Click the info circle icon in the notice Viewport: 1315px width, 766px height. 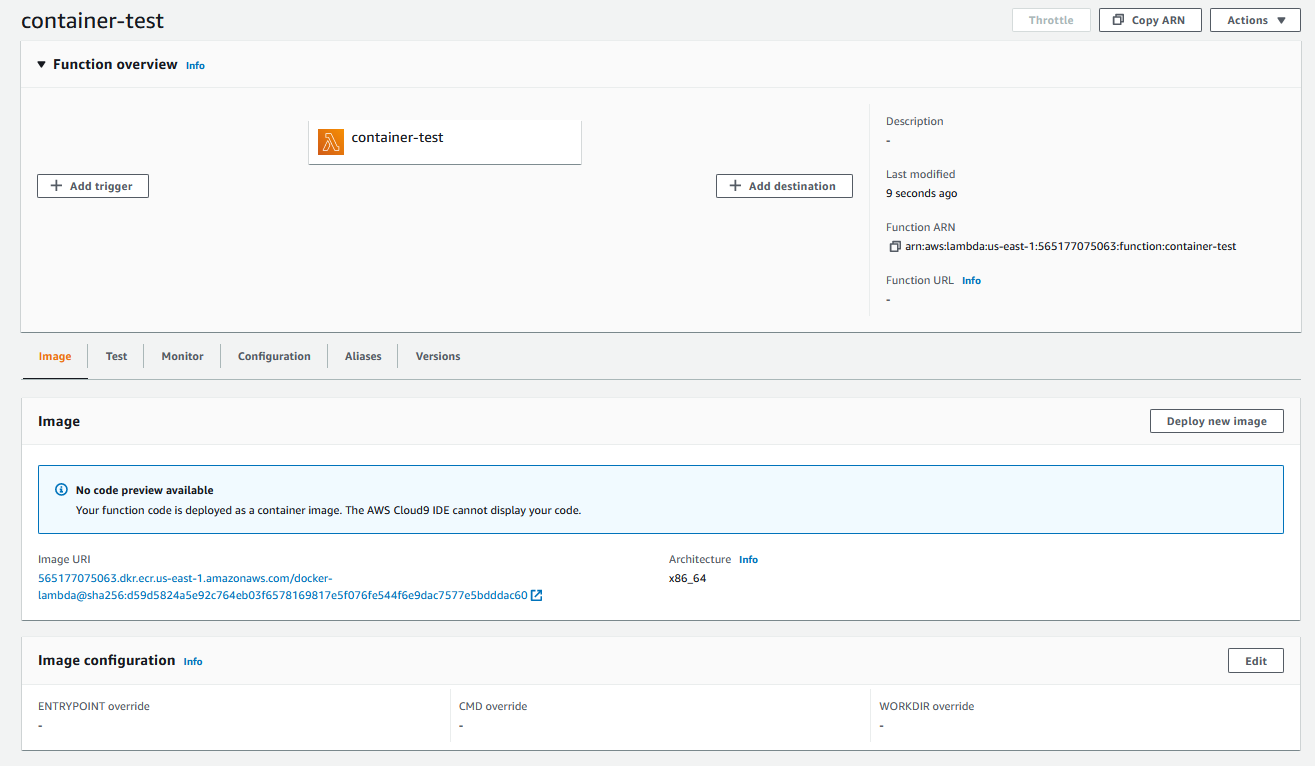point(62,490)
